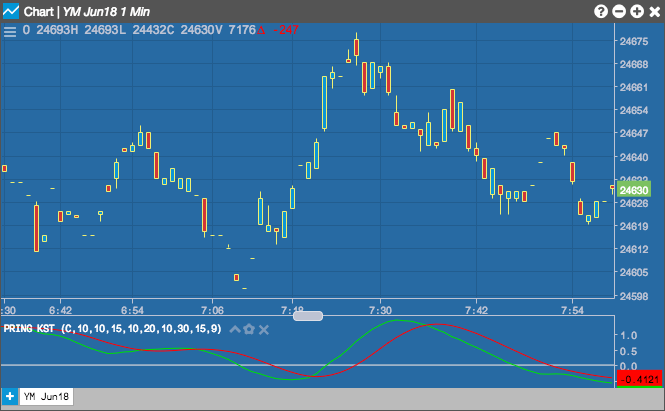Maximize the chart widget with plus icon
This screenshot has width=665, height=411.
tap(637, 11)
